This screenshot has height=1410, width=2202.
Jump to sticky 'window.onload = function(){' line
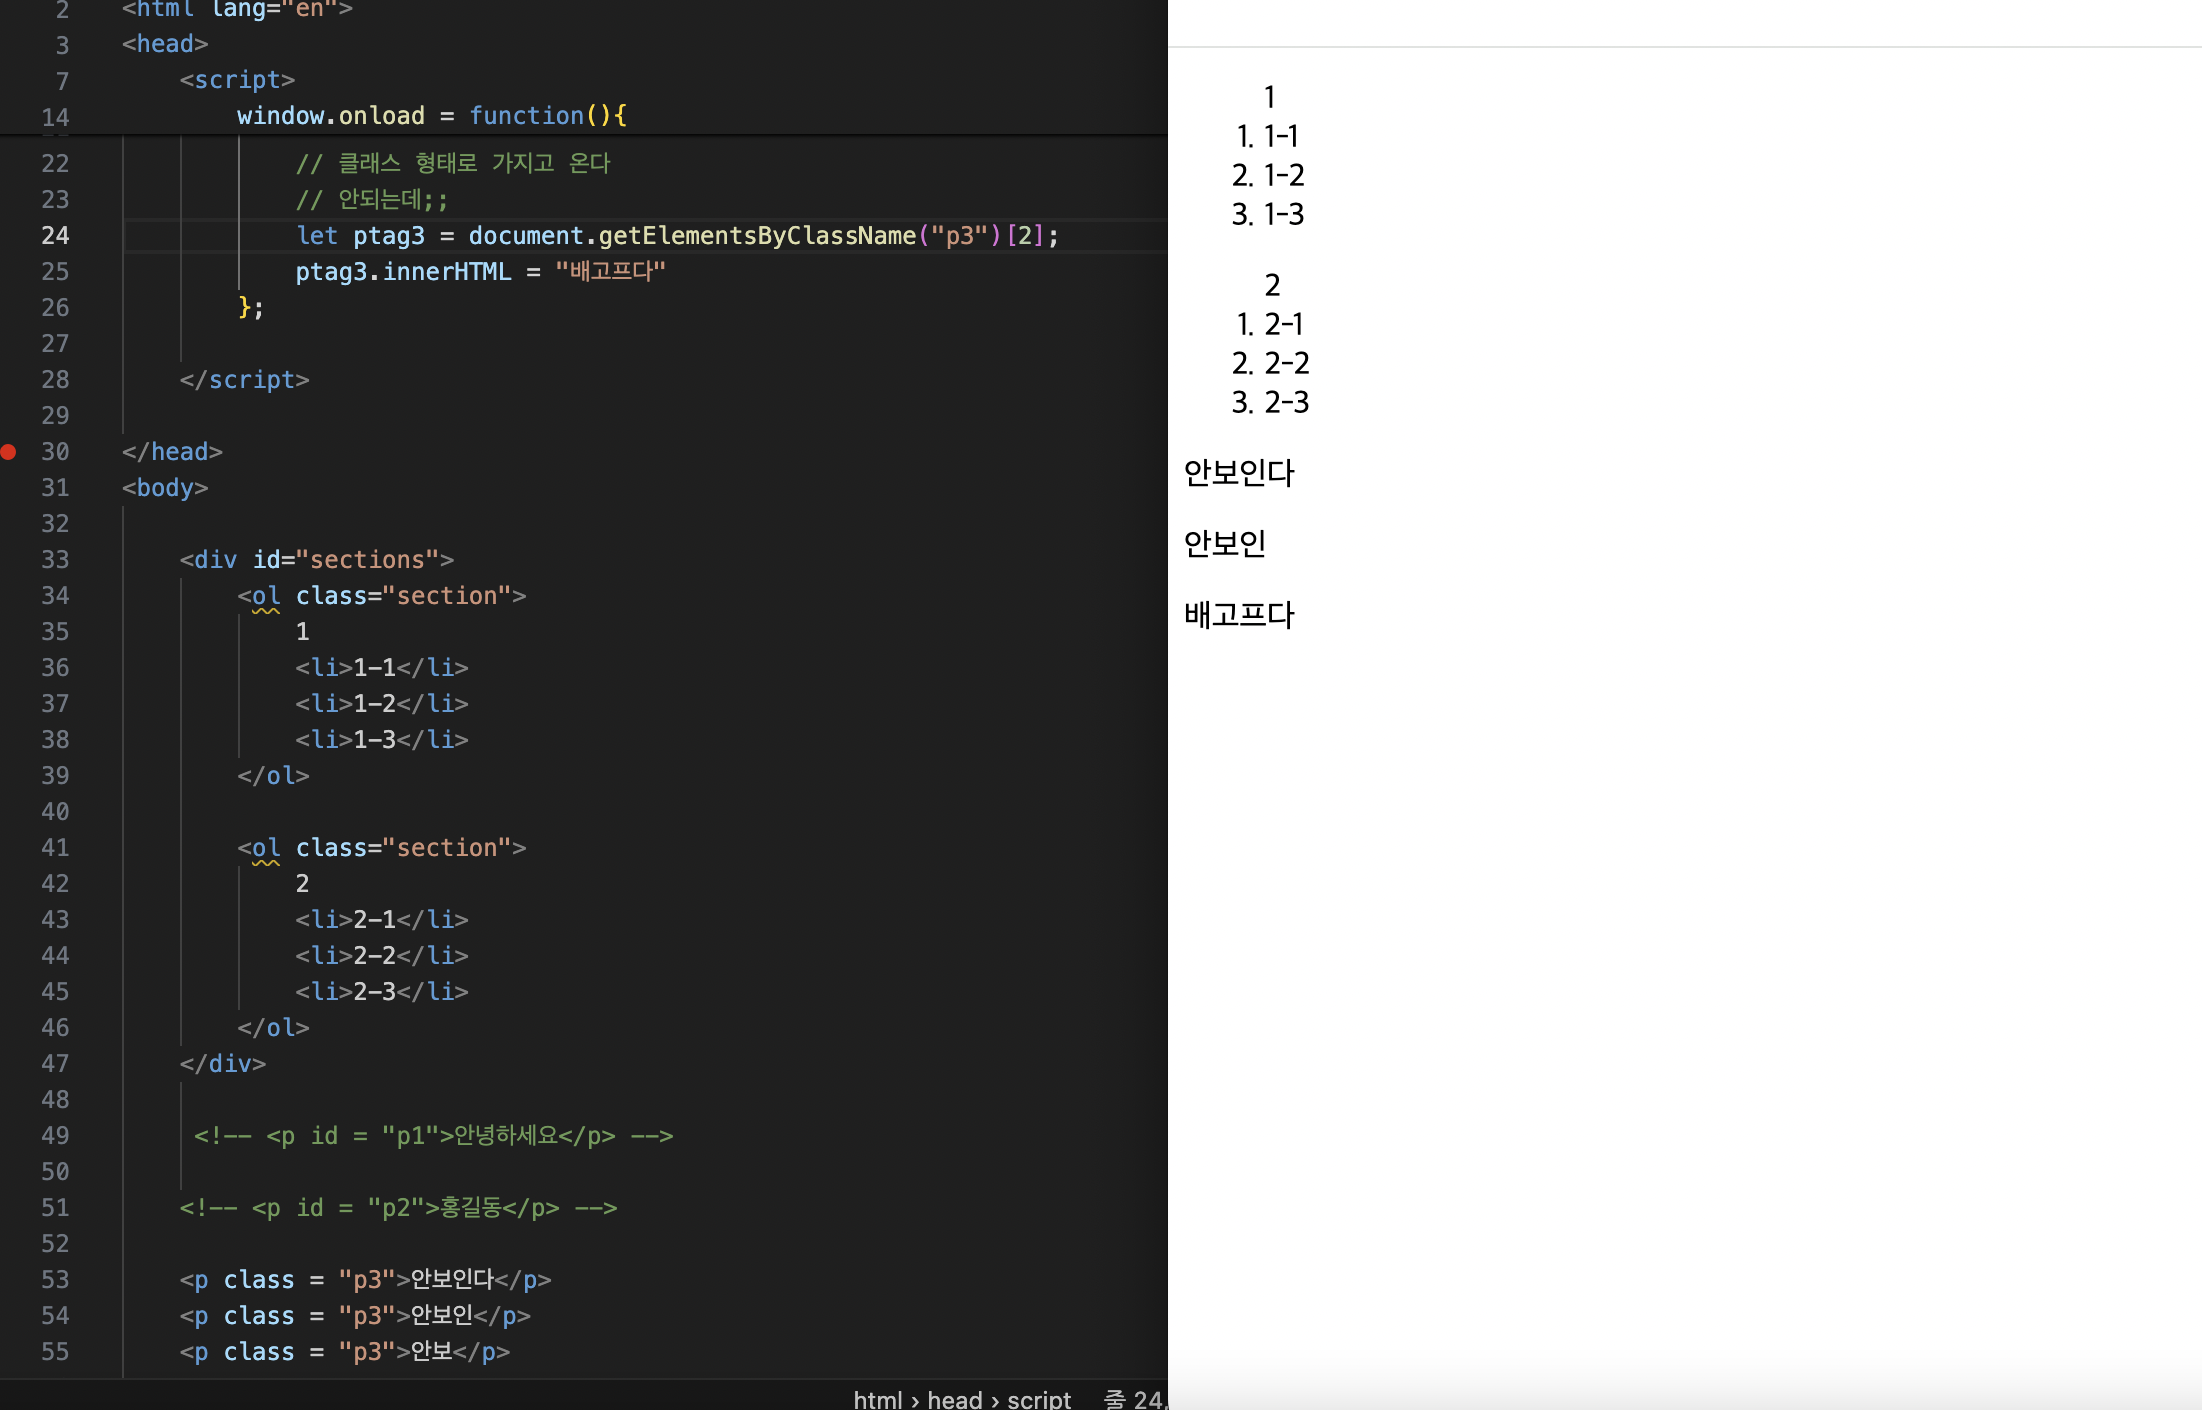(x=430, y=116)
